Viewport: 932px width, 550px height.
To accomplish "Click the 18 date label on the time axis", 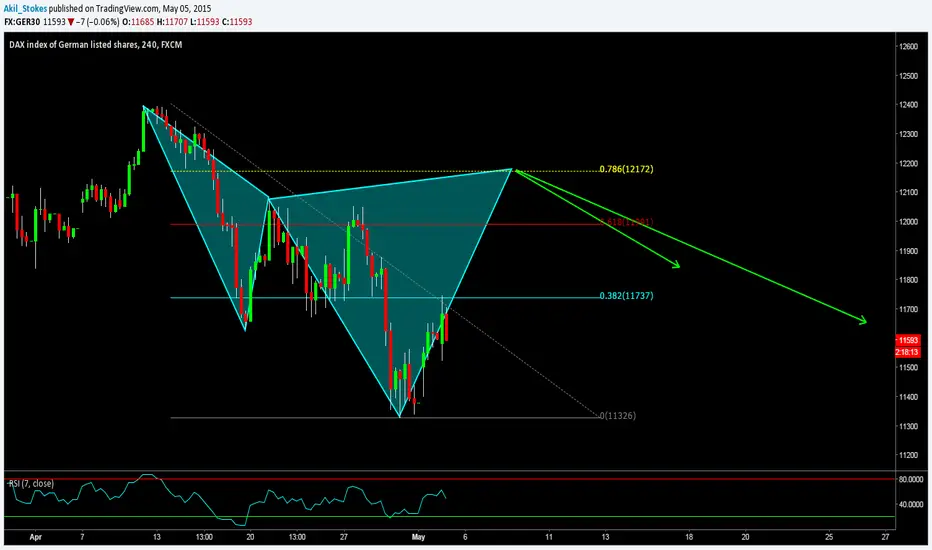I will (689, 537).
